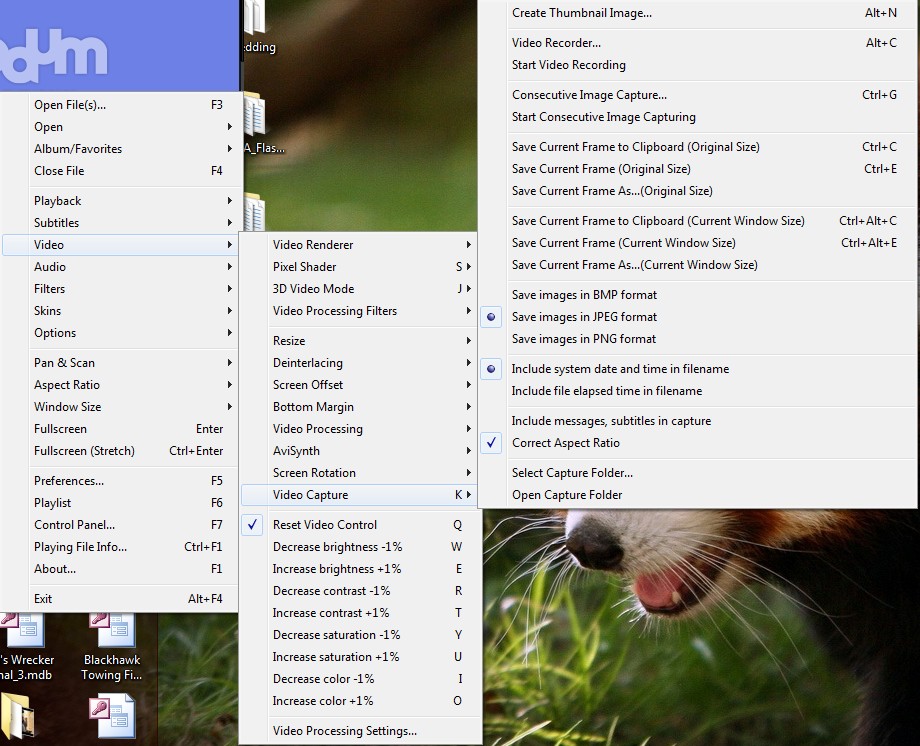Expand the Video Renderer submenu
Image resolution: width=920 pixels, height=746 pixels.
[359, 245]
